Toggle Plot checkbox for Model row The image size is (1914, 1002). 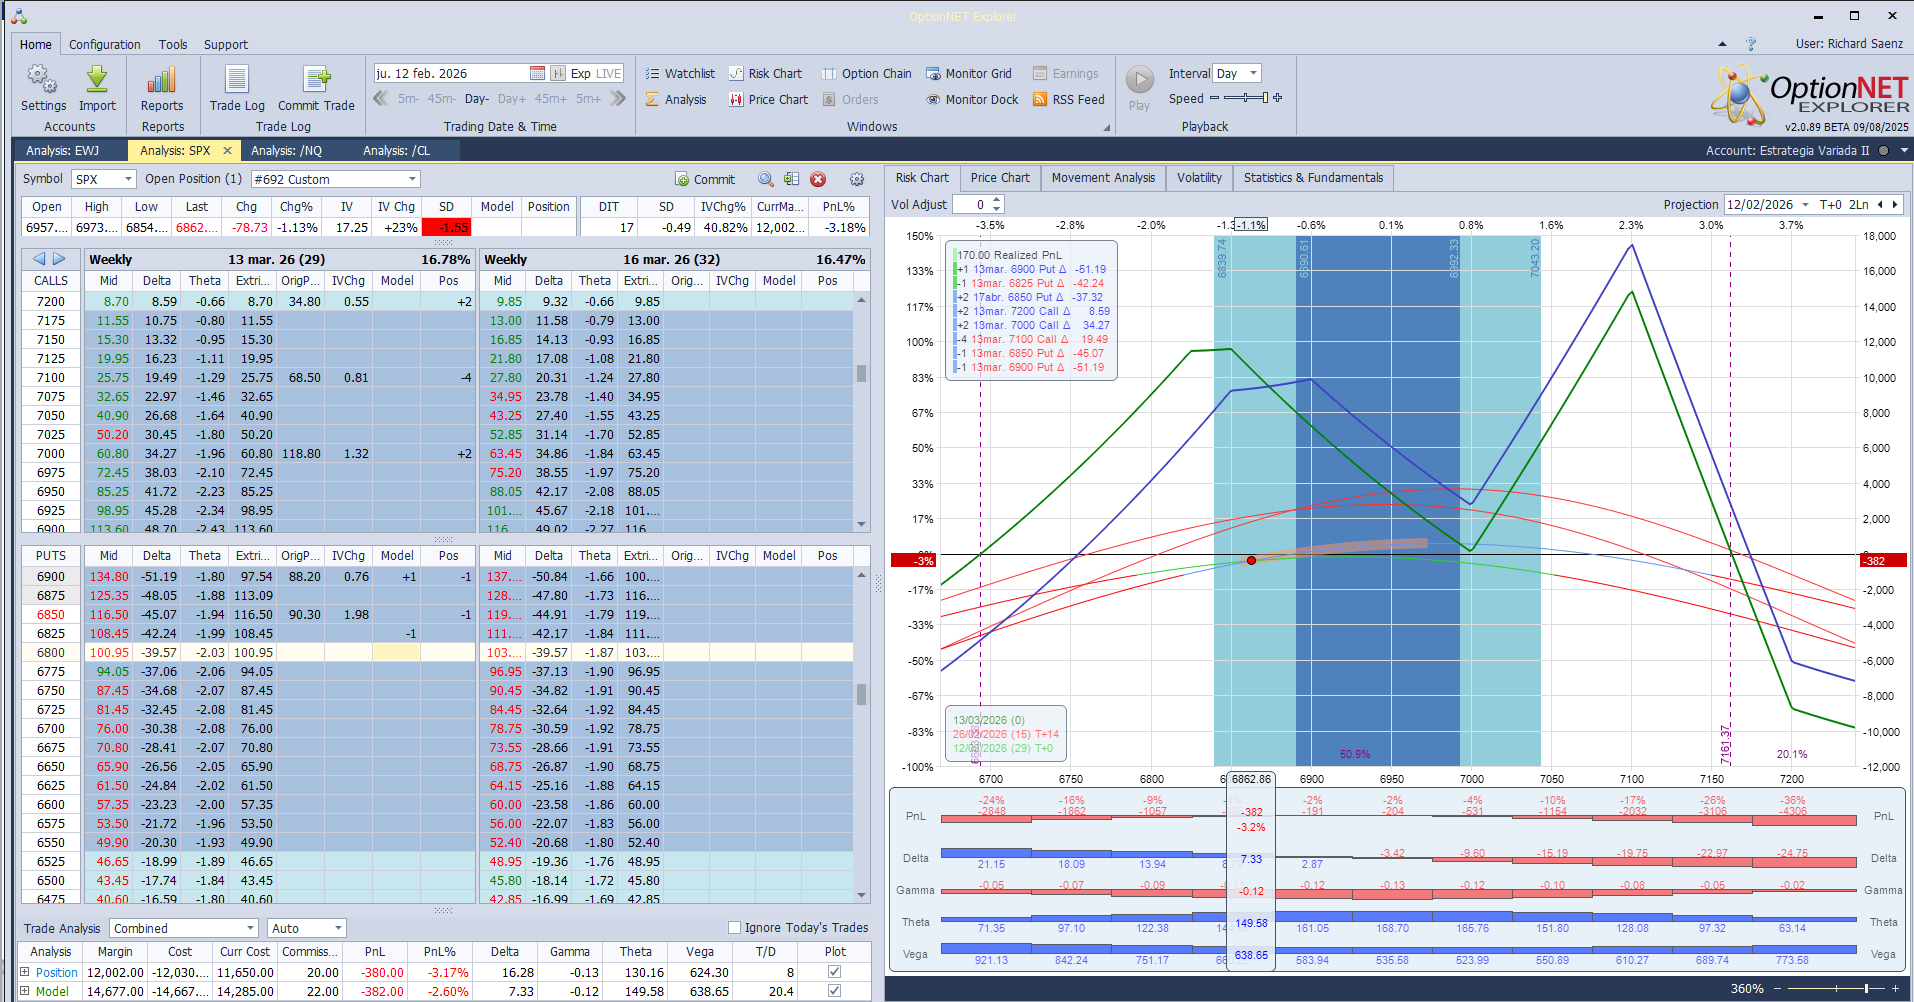[834, 991]
